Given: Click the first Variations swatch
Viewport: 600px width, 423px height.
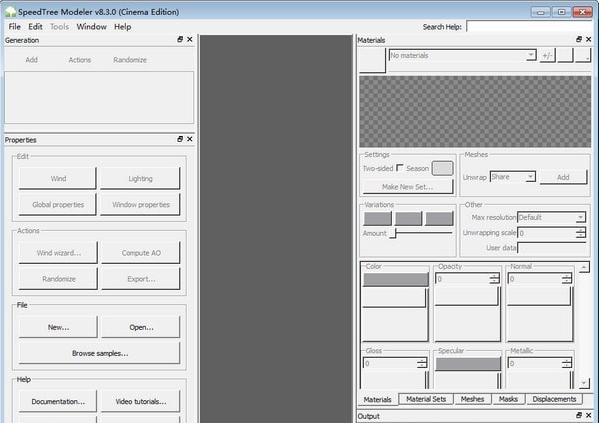Looking at the screenshot, I should [x=378, y=219].
